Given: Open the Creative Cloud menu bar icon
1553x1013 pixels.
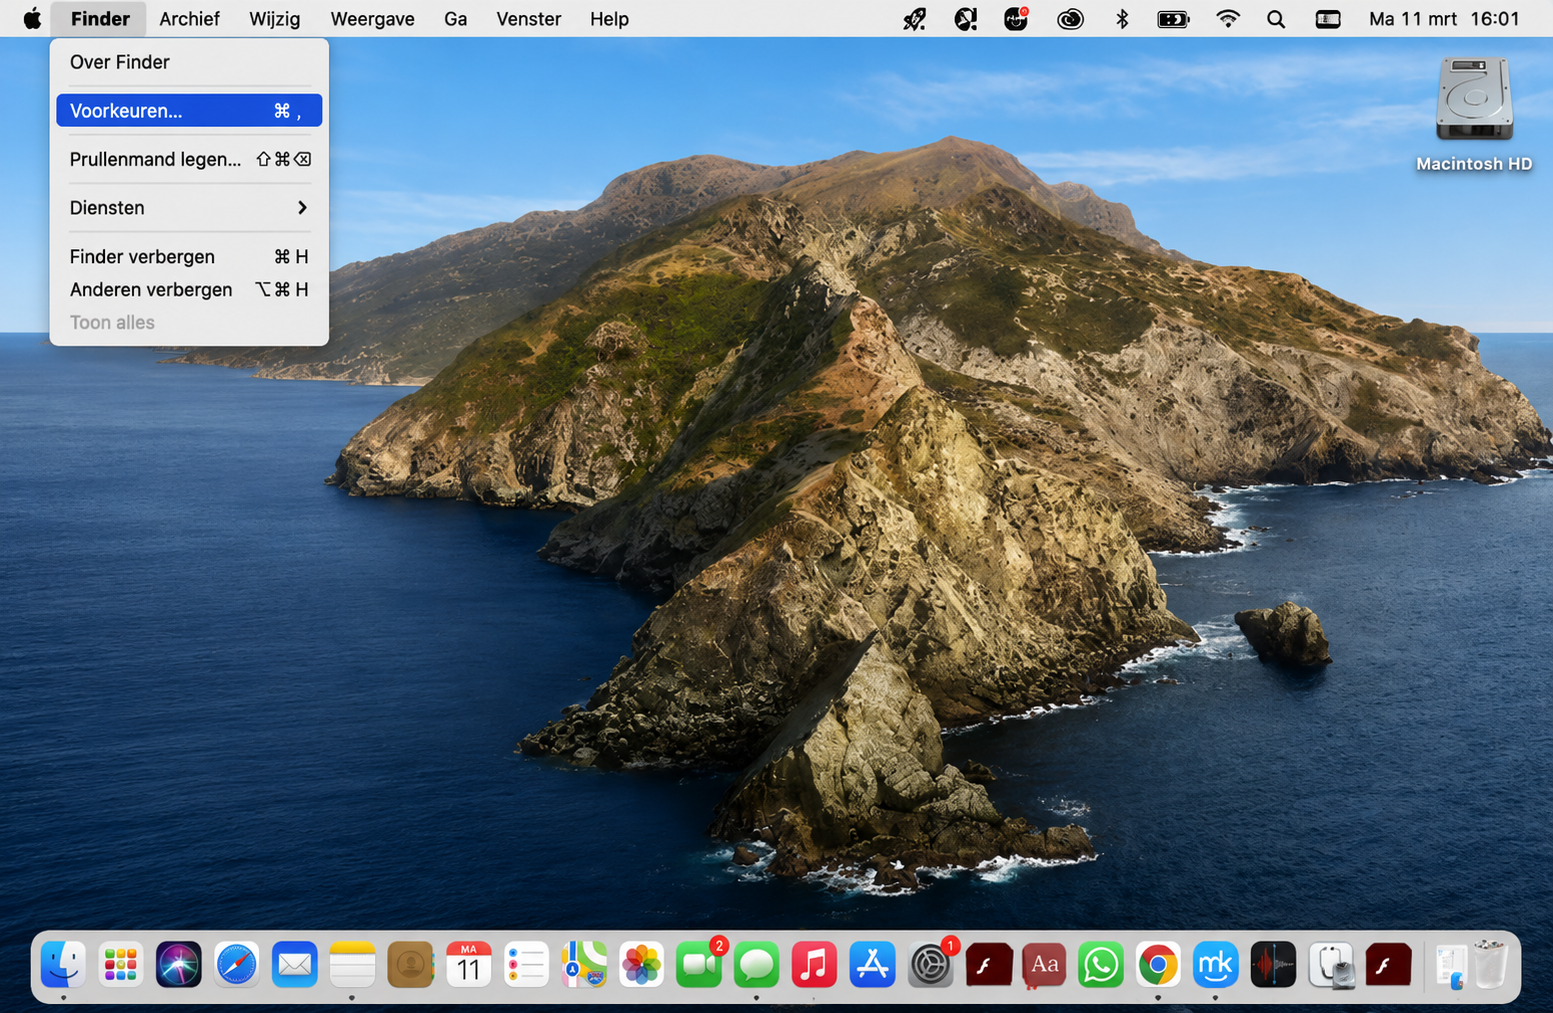Looking at the screenshot, I should point(1070,19).
